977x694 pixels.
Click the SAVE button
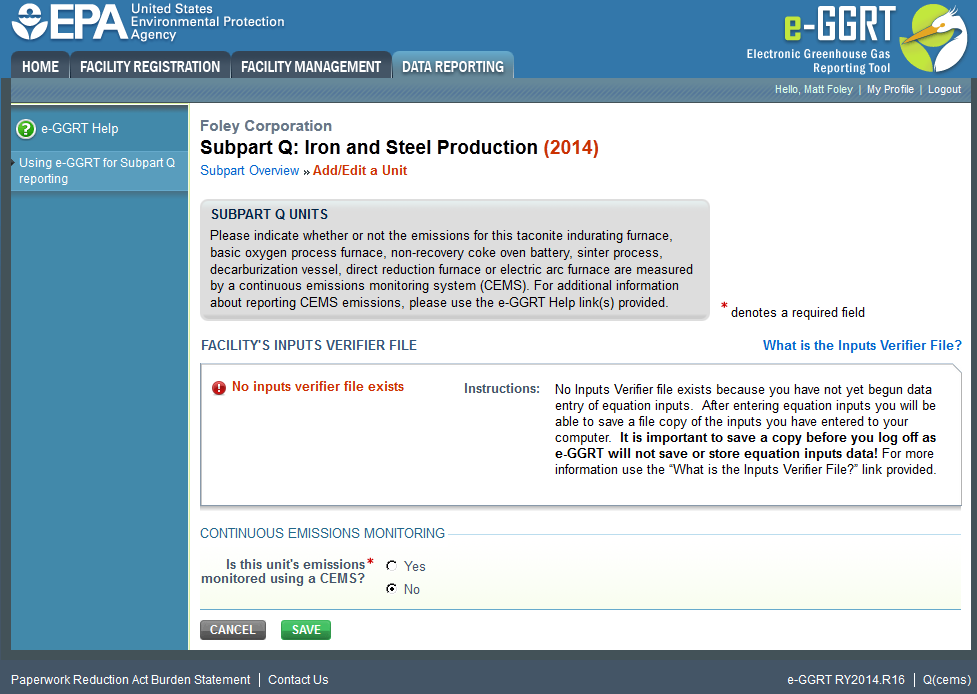click(x=306, y=630)
